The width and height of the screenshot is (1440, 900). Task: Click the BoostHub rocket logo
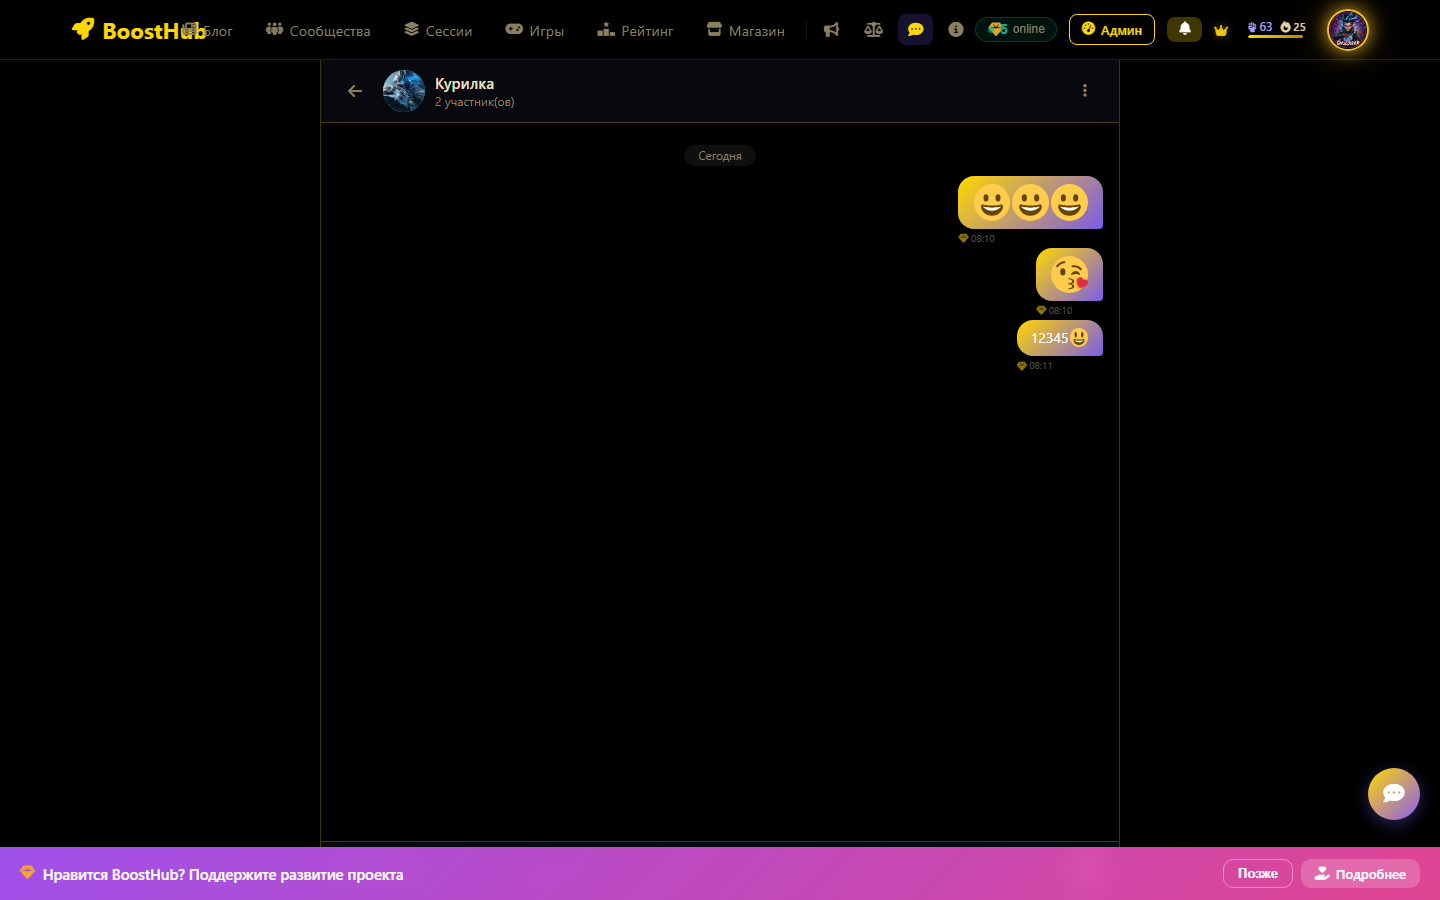pyautogui.click(x=84, y=30)
